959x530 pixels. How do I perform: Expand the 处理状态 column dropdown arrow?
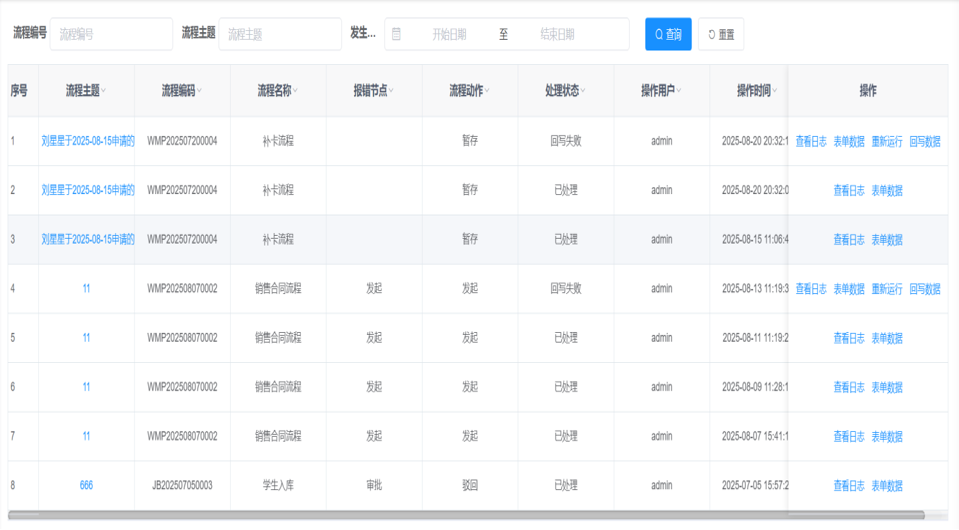coord(583,91)
